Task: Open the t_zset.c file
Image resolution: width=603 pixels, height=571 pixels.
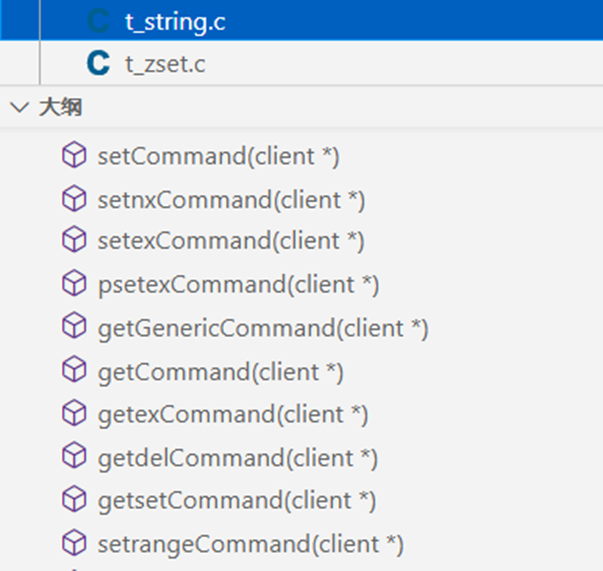Action: [164, 64]
